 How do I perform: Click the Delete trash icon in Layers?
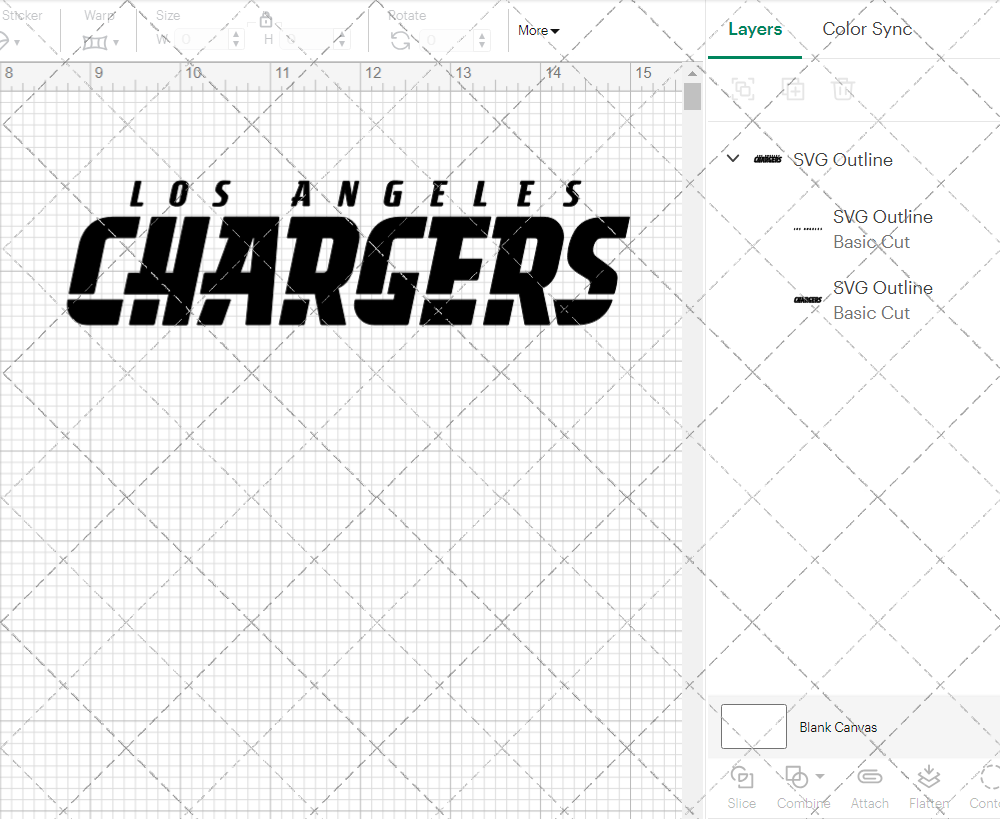pyautogui.click(x=843, y=89)
